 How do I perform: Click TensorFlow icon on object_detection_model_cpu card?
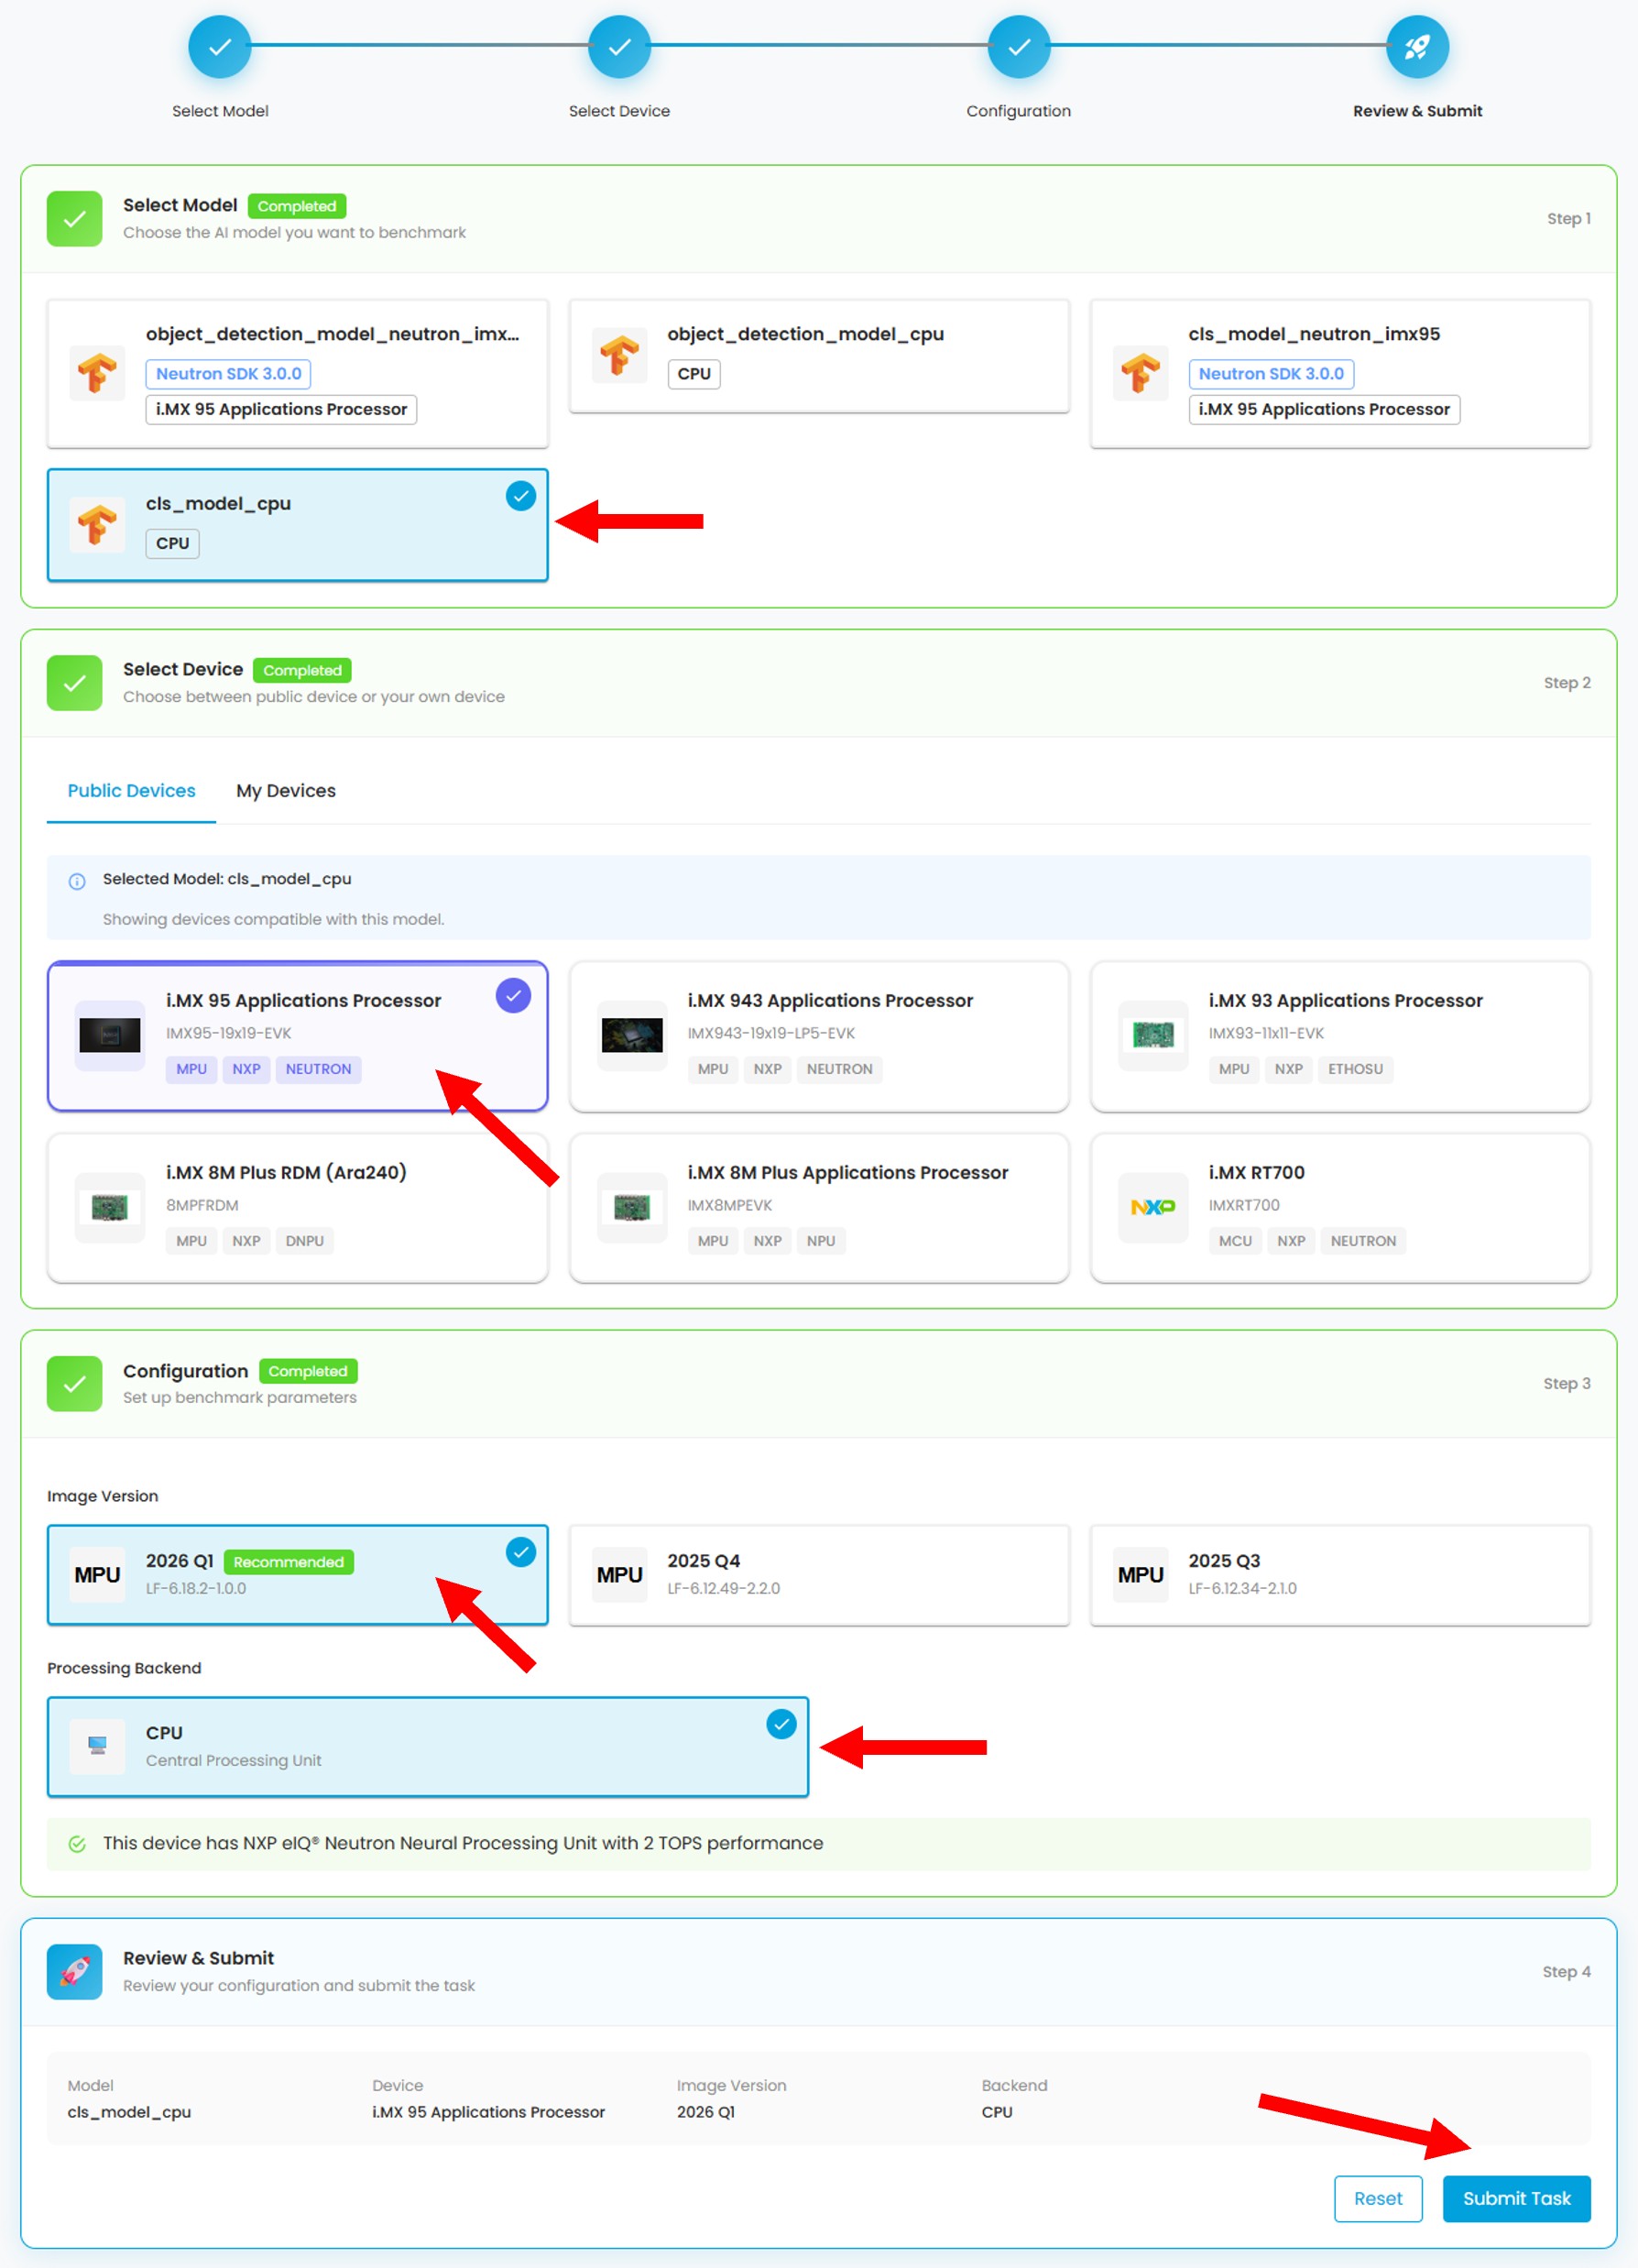point(619,355)
